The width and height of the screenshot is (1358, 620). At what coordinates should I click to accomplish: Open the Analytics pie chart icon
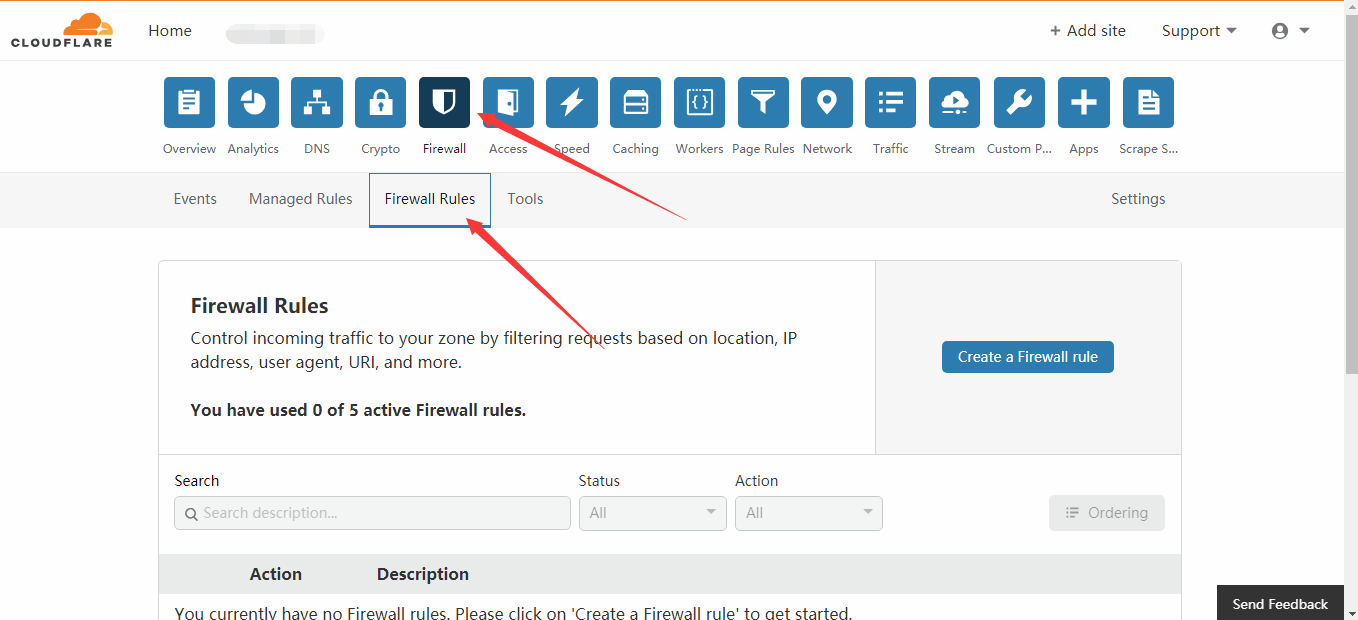[253, 103]
